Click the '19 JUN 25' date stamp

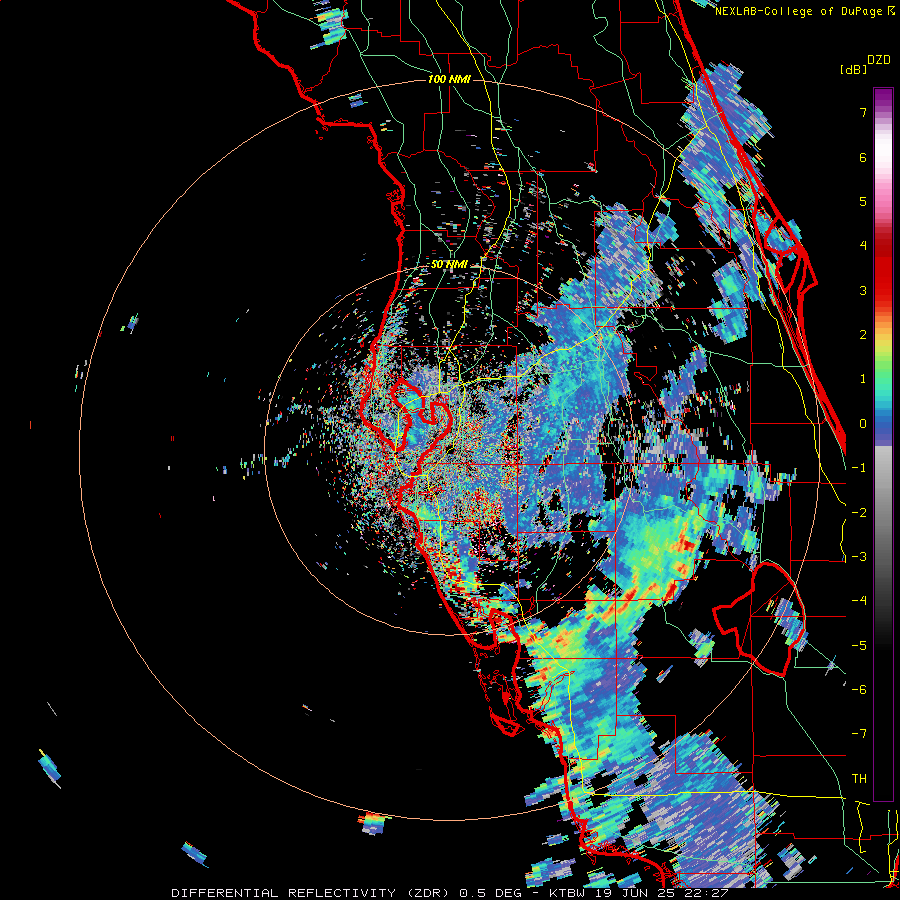coord(634,893)
